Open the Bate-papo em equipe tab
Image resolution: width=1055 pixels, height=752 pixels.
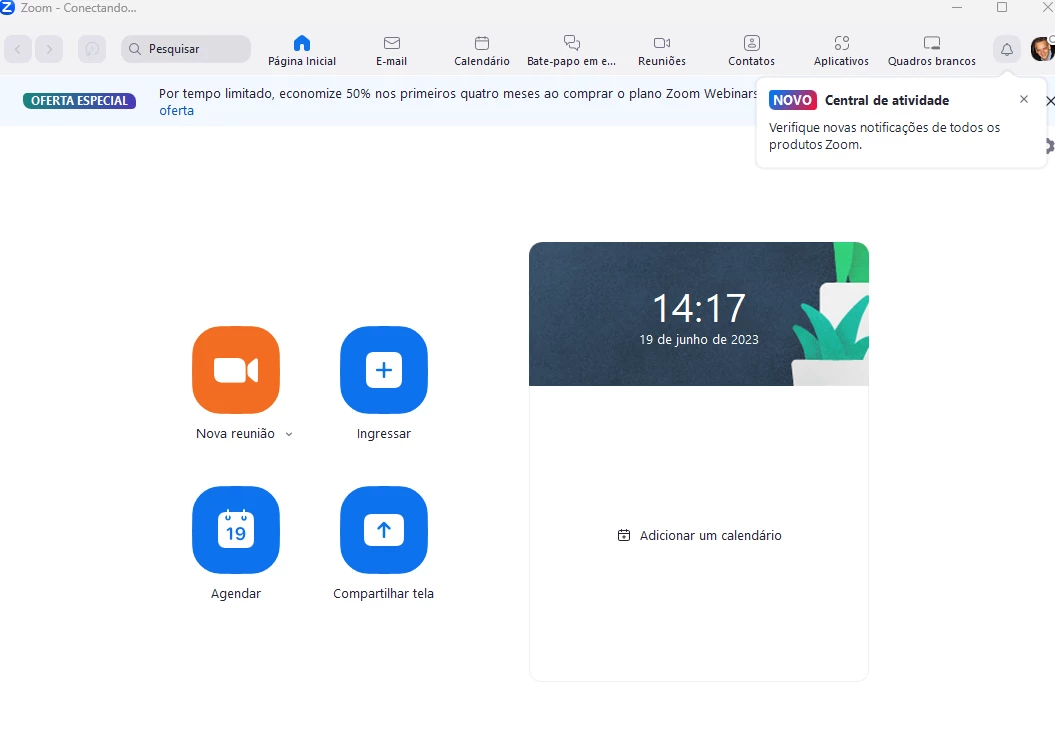point(571,51)
